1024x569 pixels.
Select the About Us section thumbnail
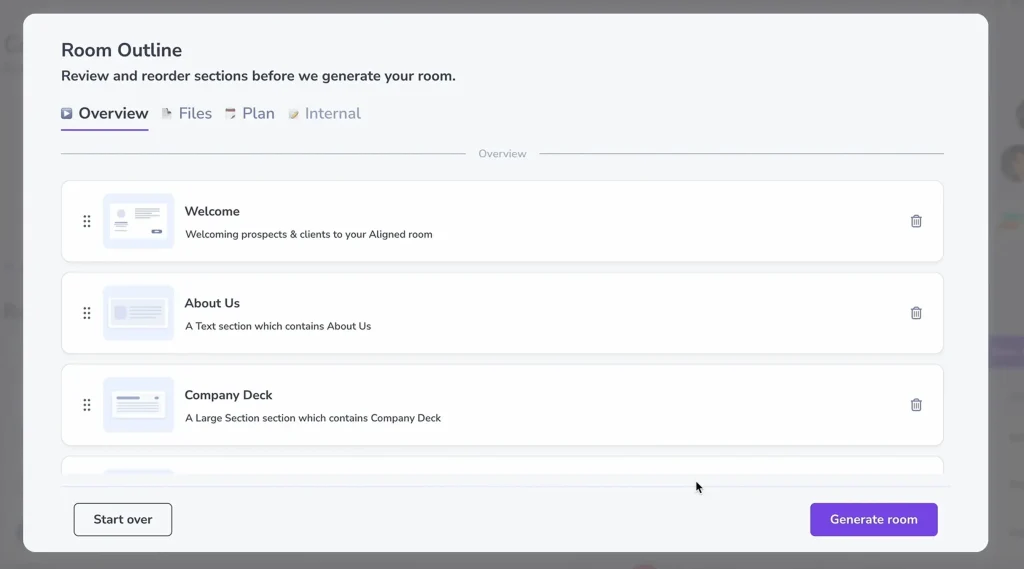(x=138, y=313)
